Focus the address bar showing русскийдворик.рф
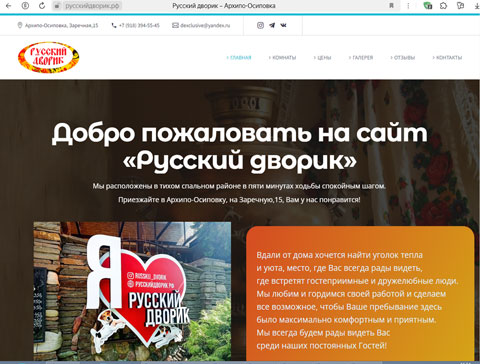The width and height of the screenshot is (480, 364). (x=92, y=6)
